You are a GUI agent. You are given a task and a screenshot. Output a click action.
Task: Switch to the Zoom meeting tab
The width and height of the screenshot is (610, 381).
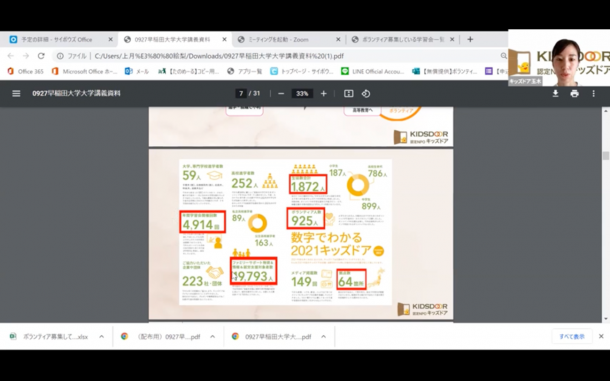tap(289, 39)
